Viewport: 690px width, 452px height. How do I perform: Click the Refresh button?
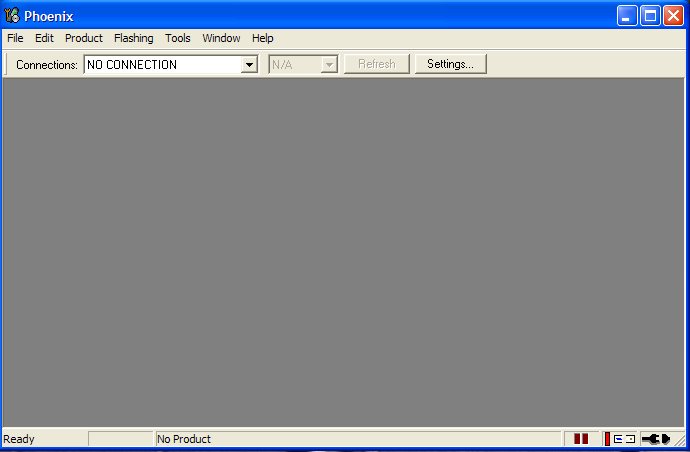point(377,64)
